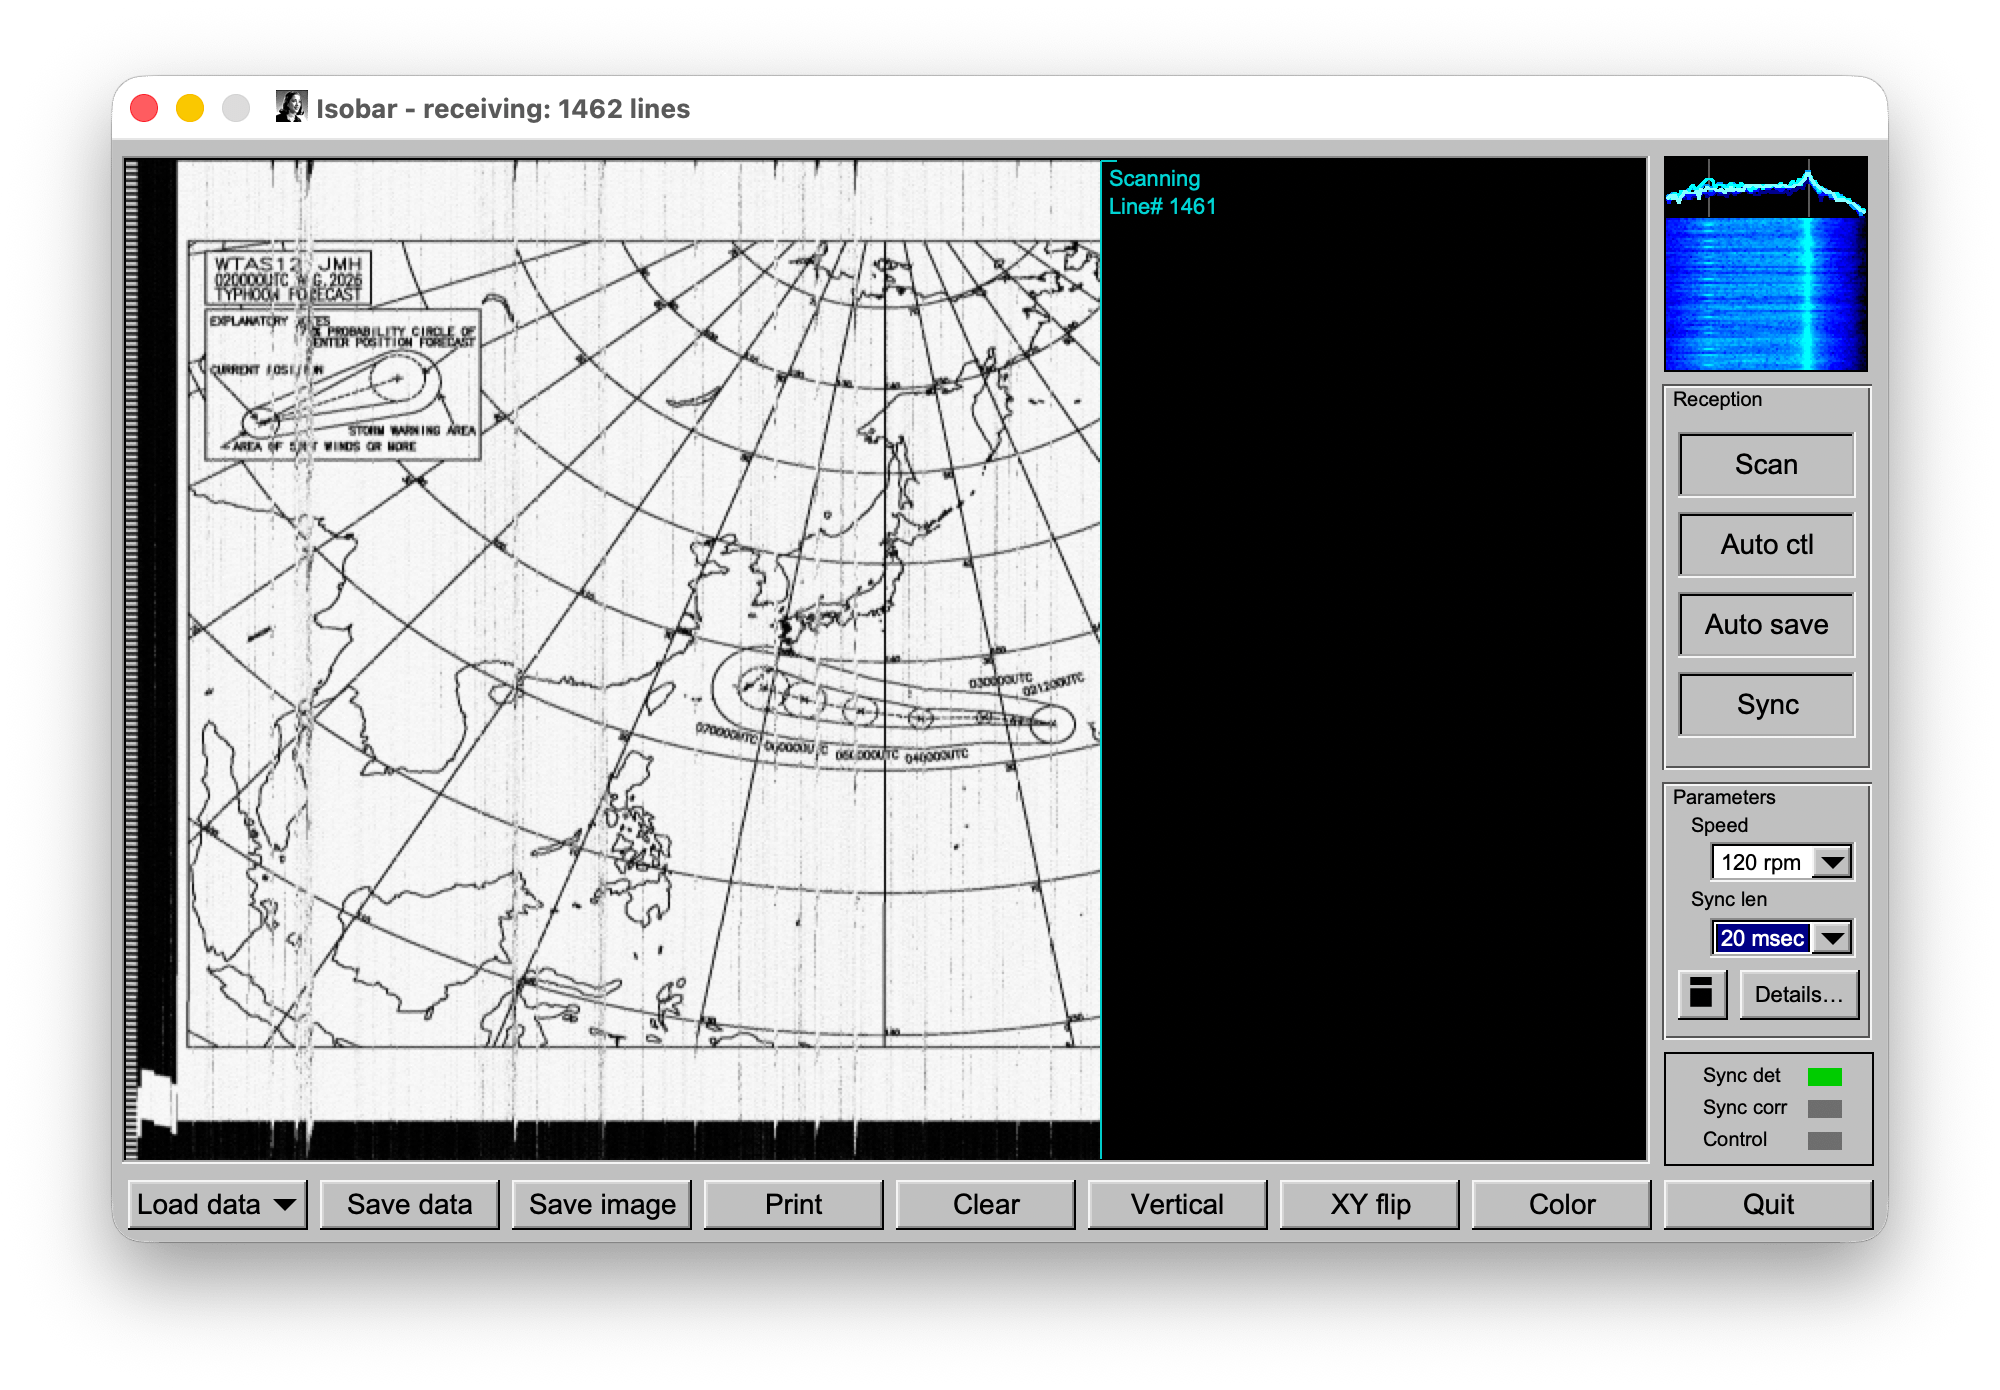
Task: Open the Load data dropdown
Action: coord(217,1204)
